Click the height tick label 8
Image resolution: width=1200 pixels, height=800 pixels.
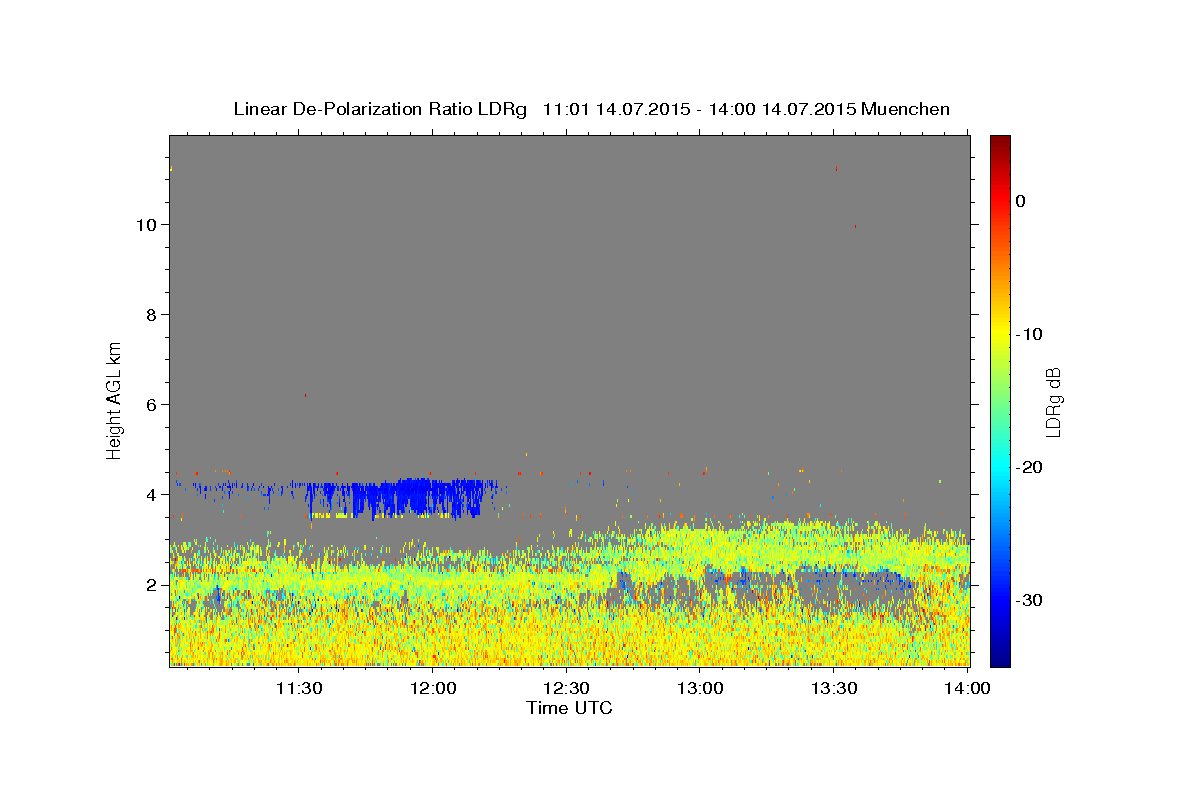(153, 315)
